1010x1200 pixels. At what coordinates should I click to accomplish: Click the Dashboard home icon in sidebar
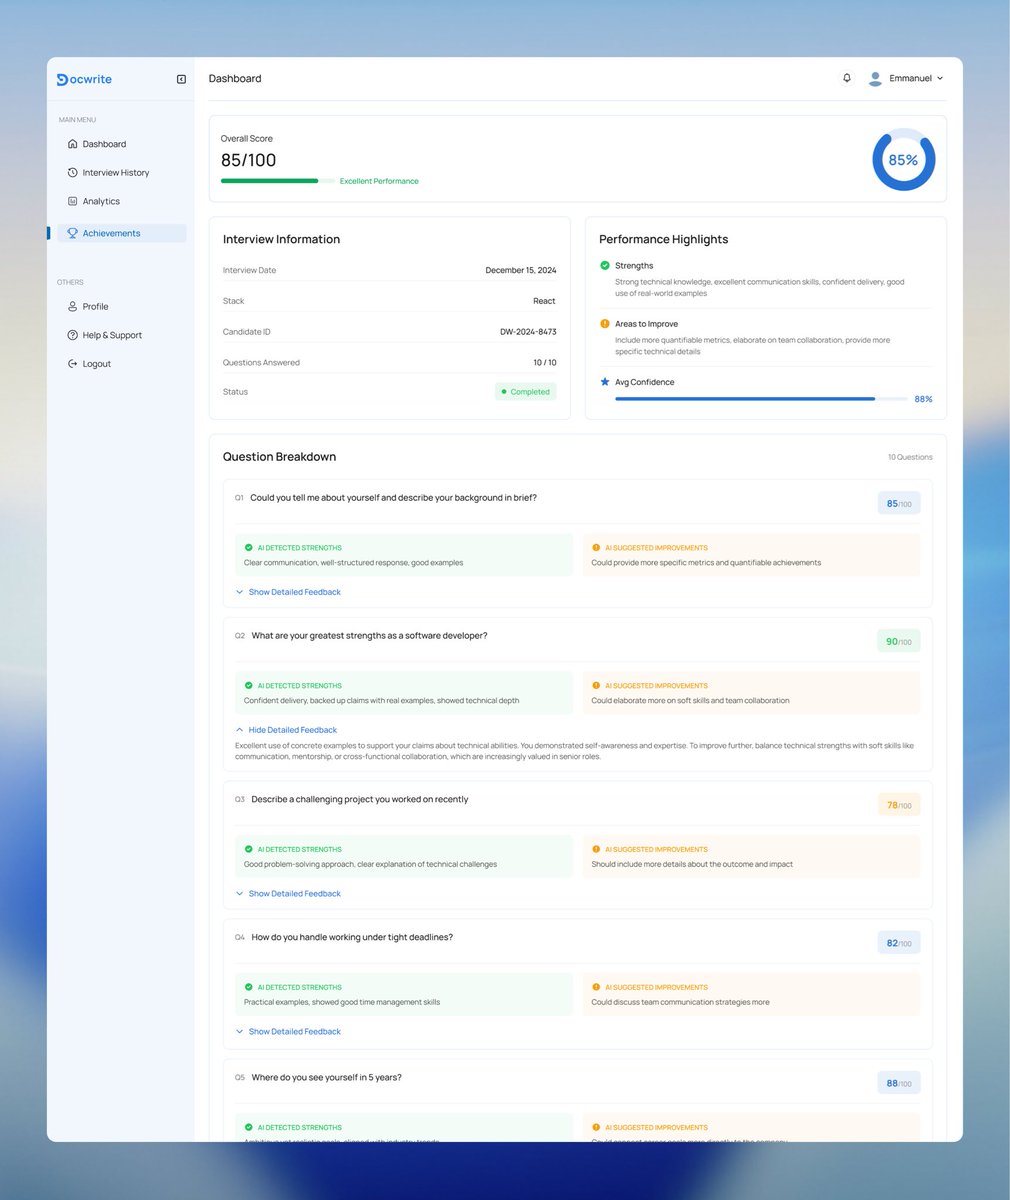[x=72, y=144]
